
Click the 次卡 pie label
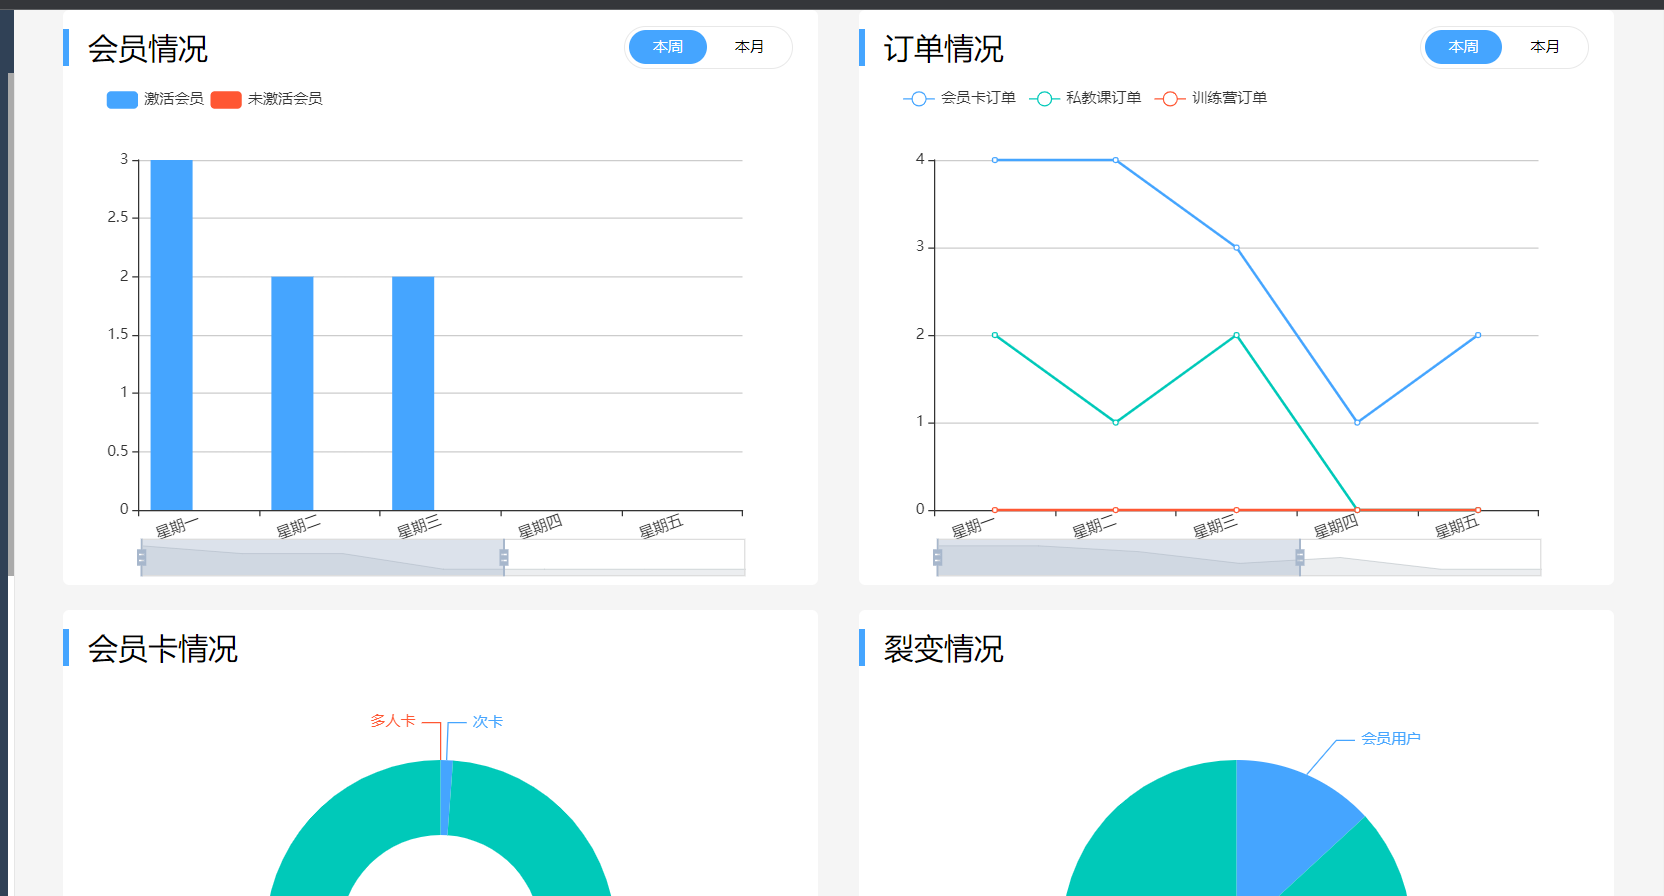pos(488,722)
